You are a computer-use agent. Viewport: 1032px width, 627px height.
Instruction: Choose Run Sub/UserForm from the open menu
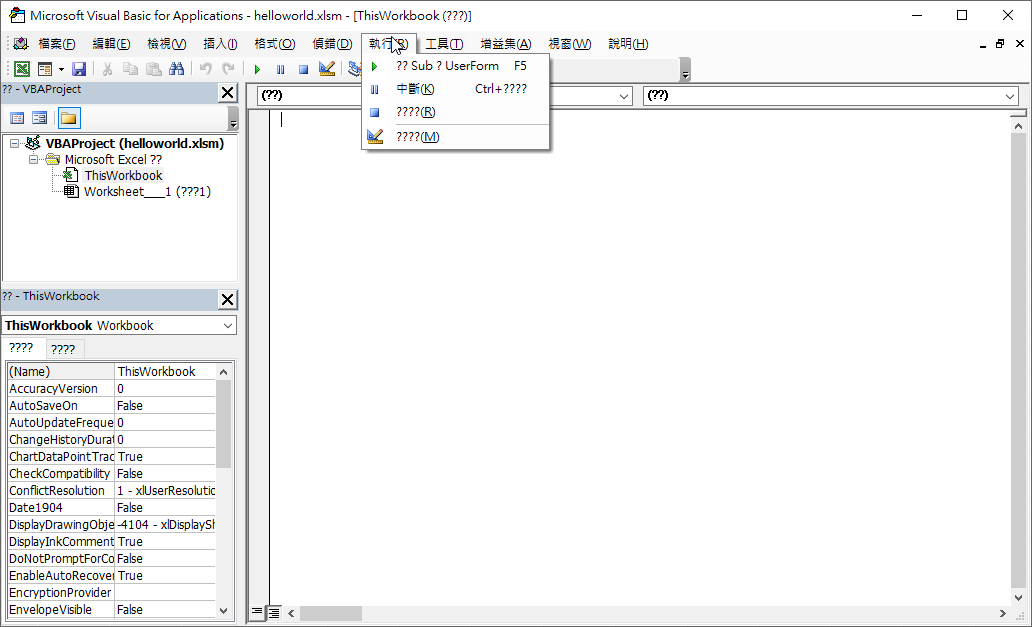[447, 66]
